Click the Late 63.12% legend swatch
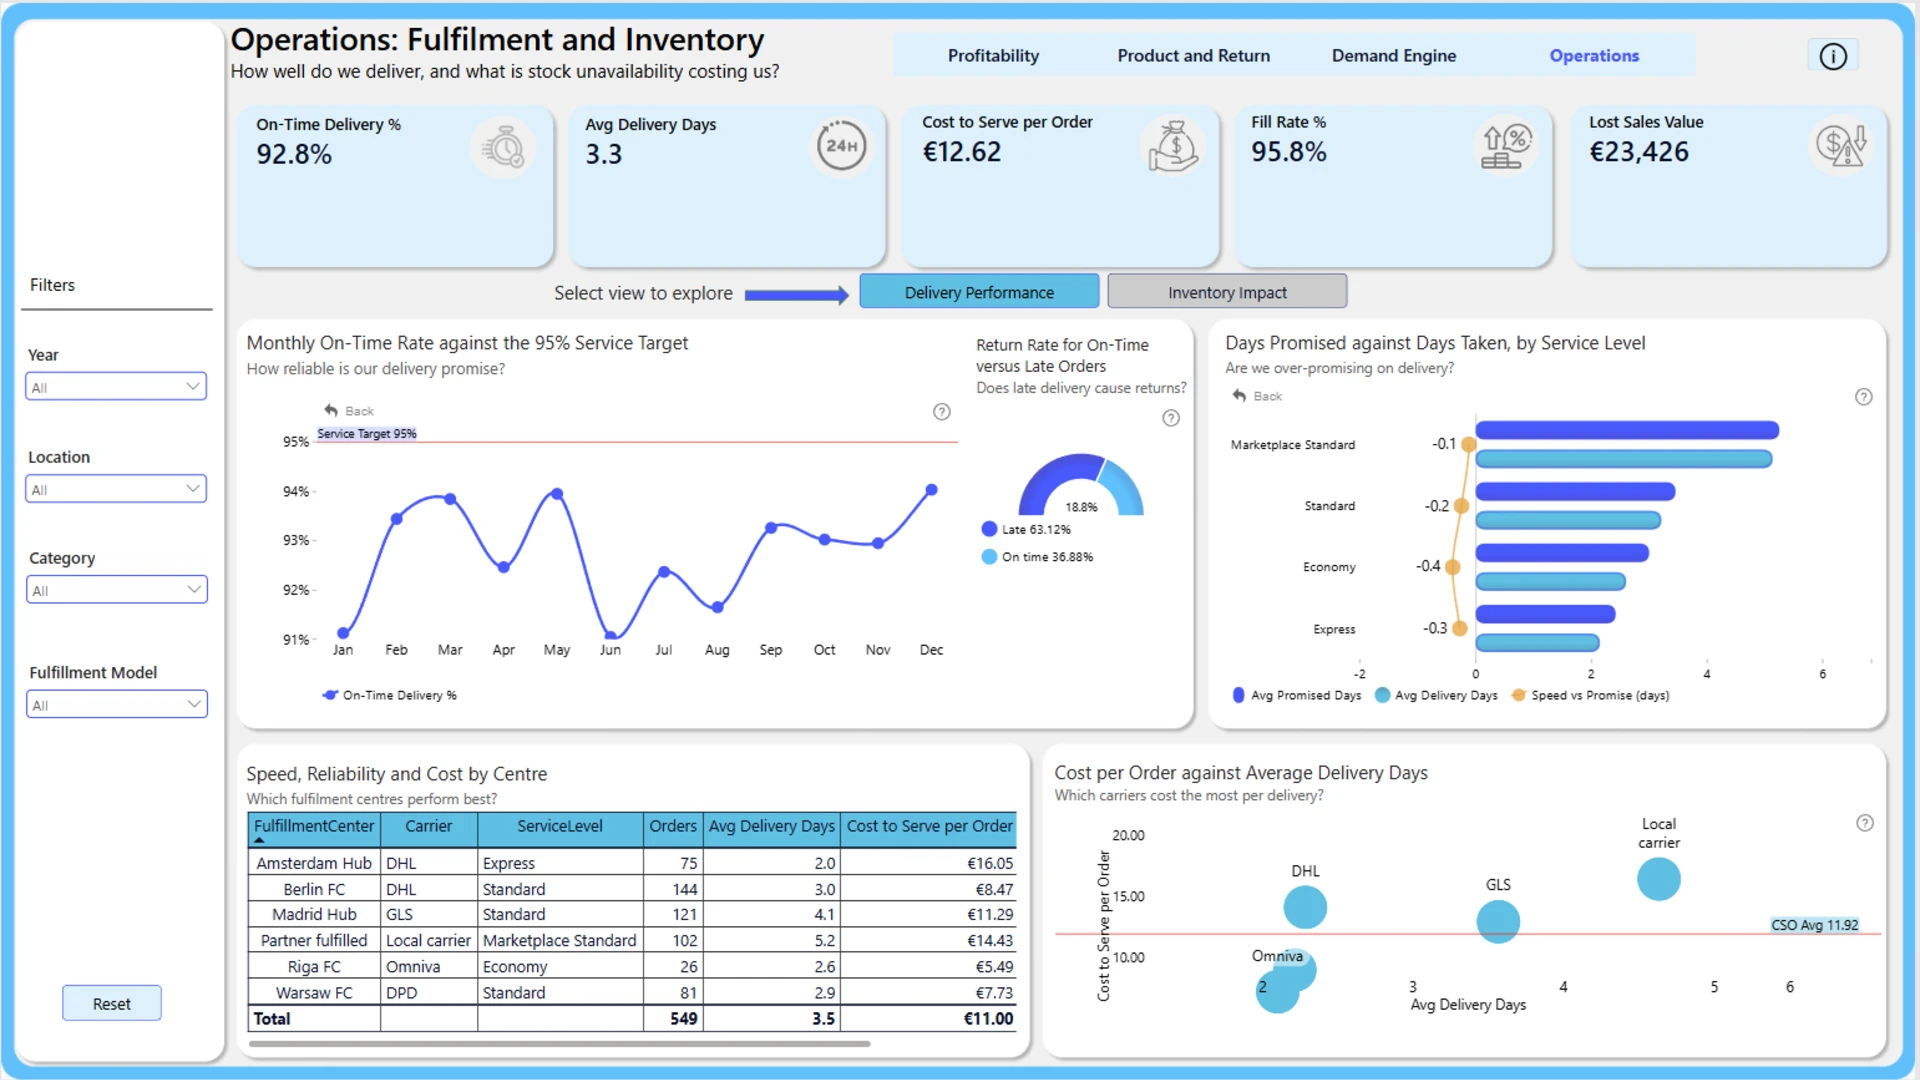The image size is (1920, 1080). [x=989, y=529]
